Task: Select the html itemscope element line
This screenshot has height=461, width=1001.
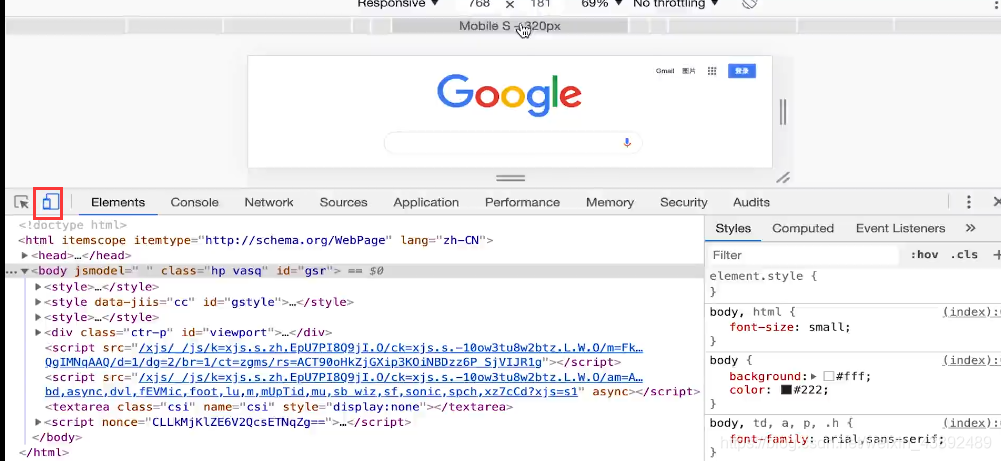Action: pyautogui.click(x=256, y=241)
